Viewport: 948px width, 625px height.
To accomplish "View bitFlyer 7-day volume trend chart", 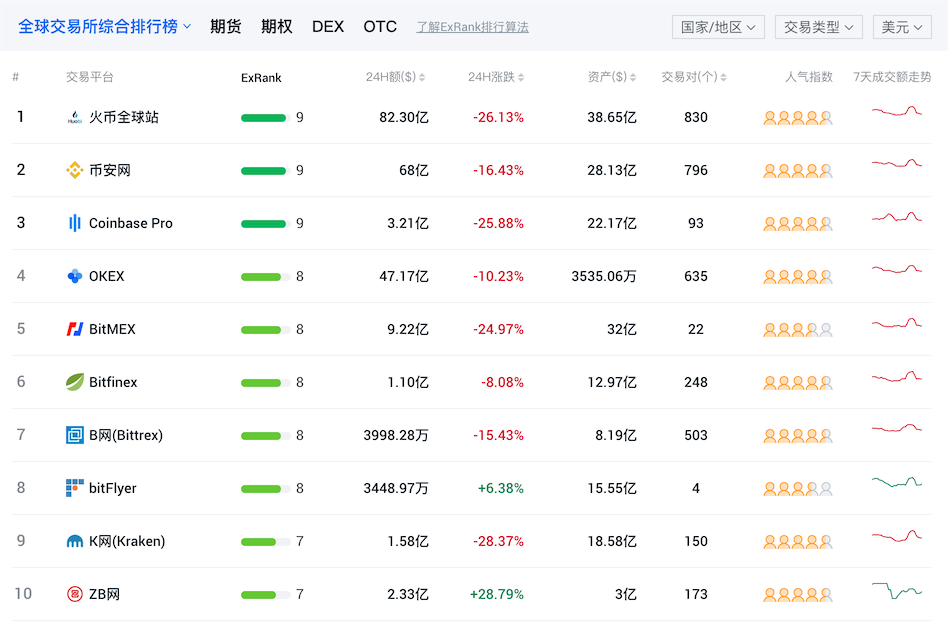I will (897, 484).
